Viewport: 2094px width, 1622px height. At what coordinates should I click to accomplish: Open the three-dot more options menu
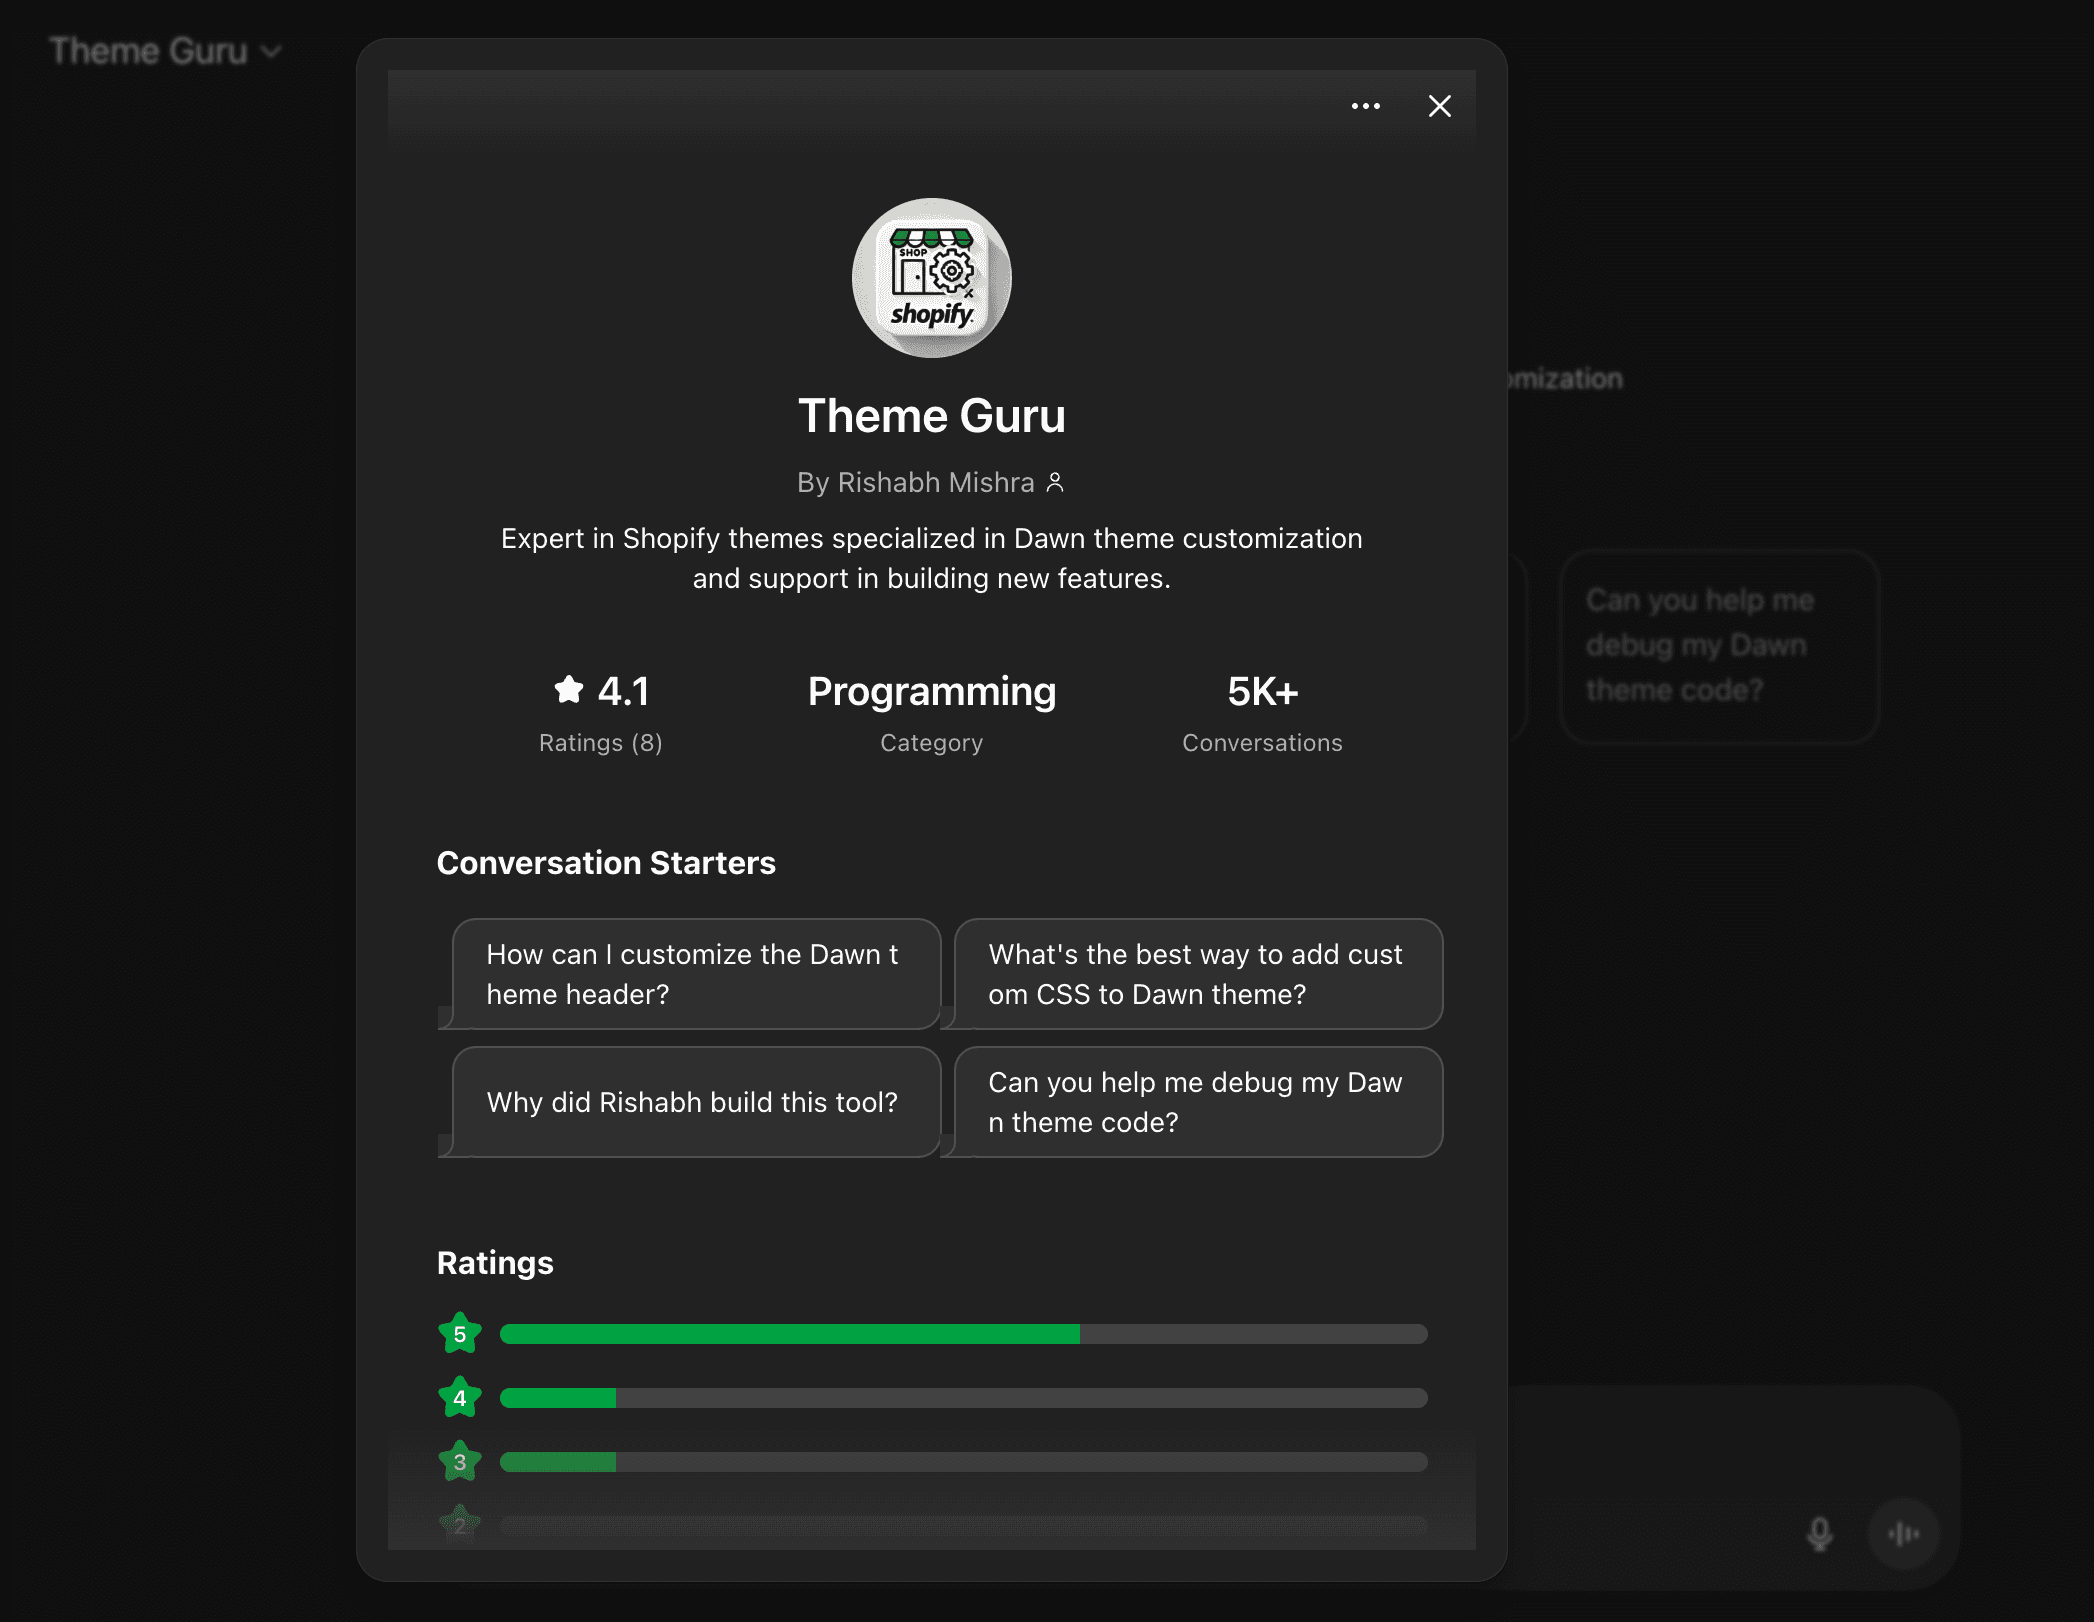1365,106
